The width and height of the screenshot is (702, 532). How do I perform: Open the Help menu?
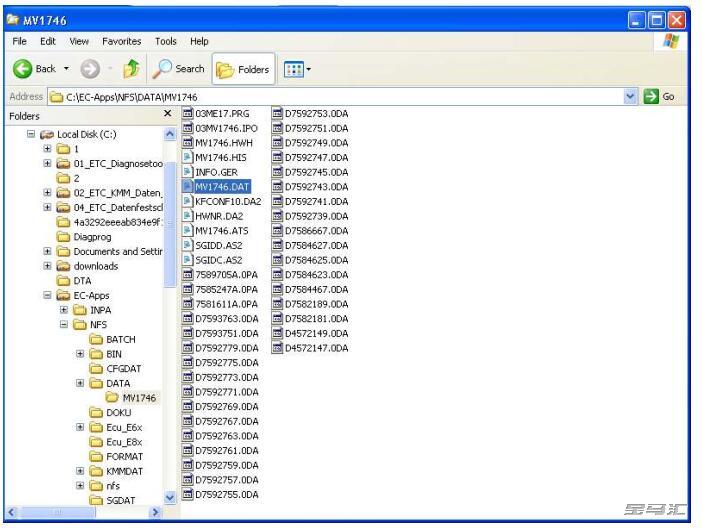(x=199, y=41)
